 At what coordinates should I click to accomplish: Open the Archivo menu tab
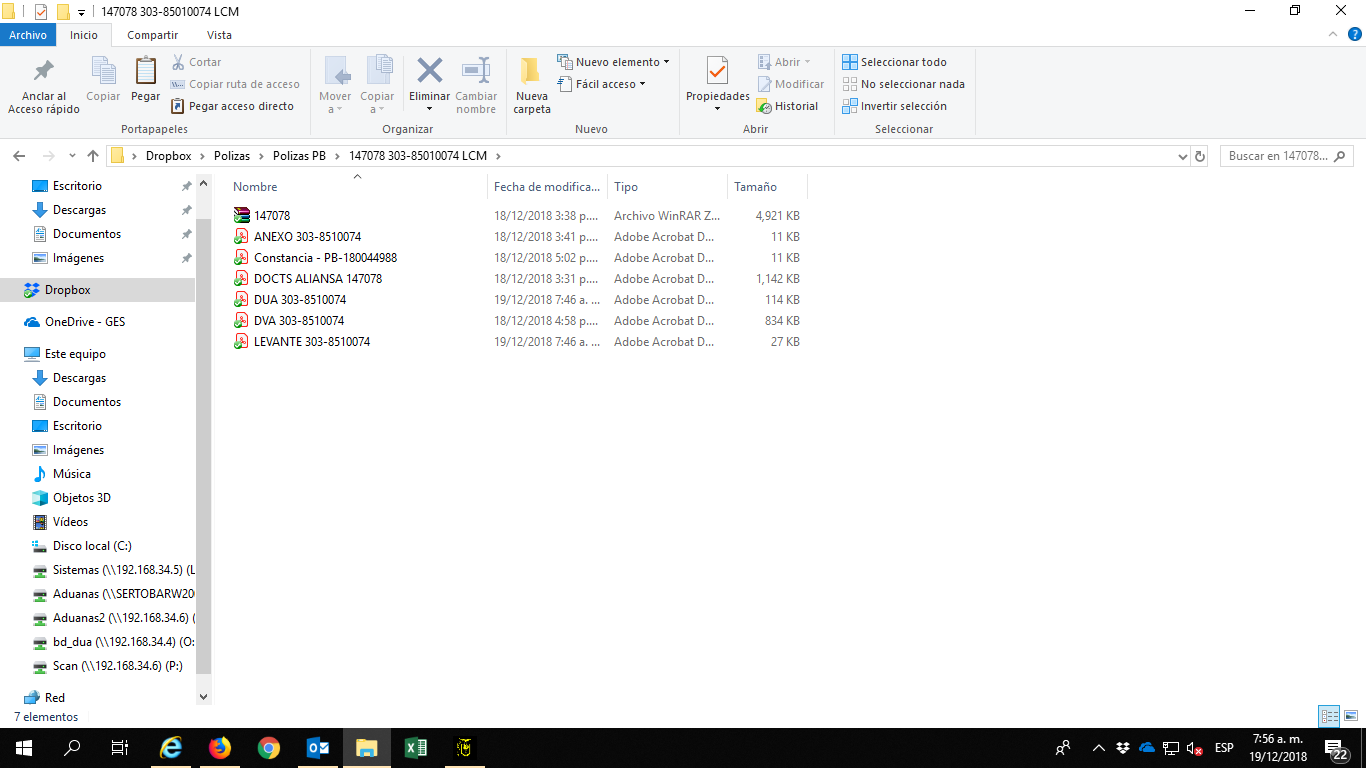click(x=28, y=35)
